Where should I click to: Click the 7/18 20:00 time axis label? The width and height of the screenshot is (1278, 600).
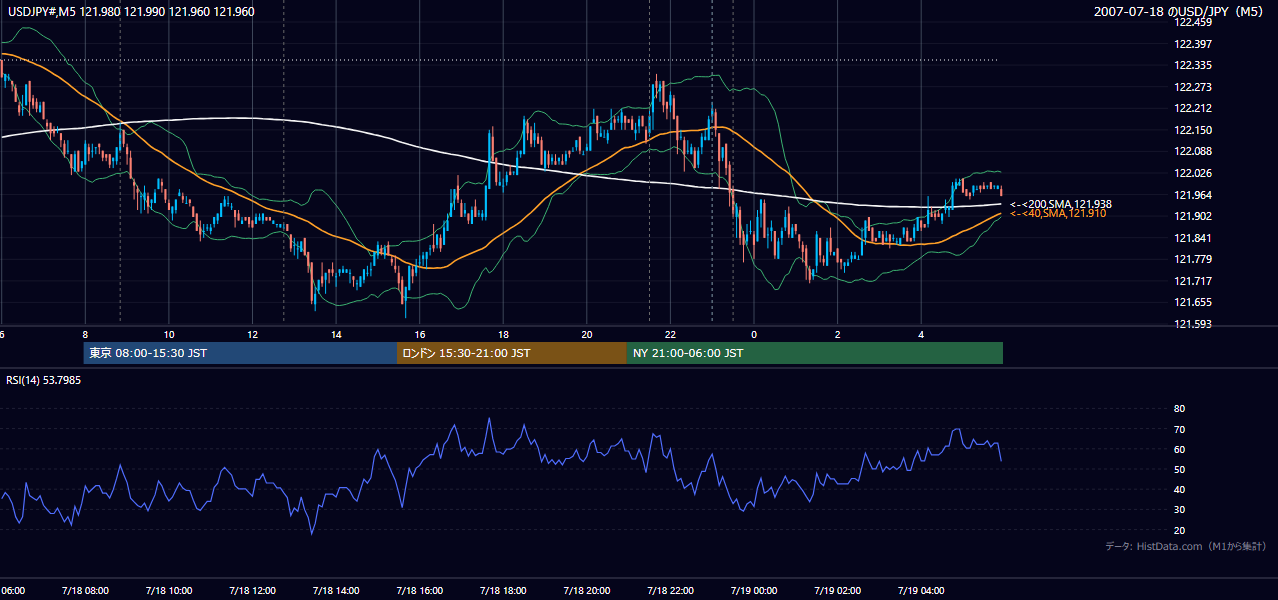click(586, 591)
